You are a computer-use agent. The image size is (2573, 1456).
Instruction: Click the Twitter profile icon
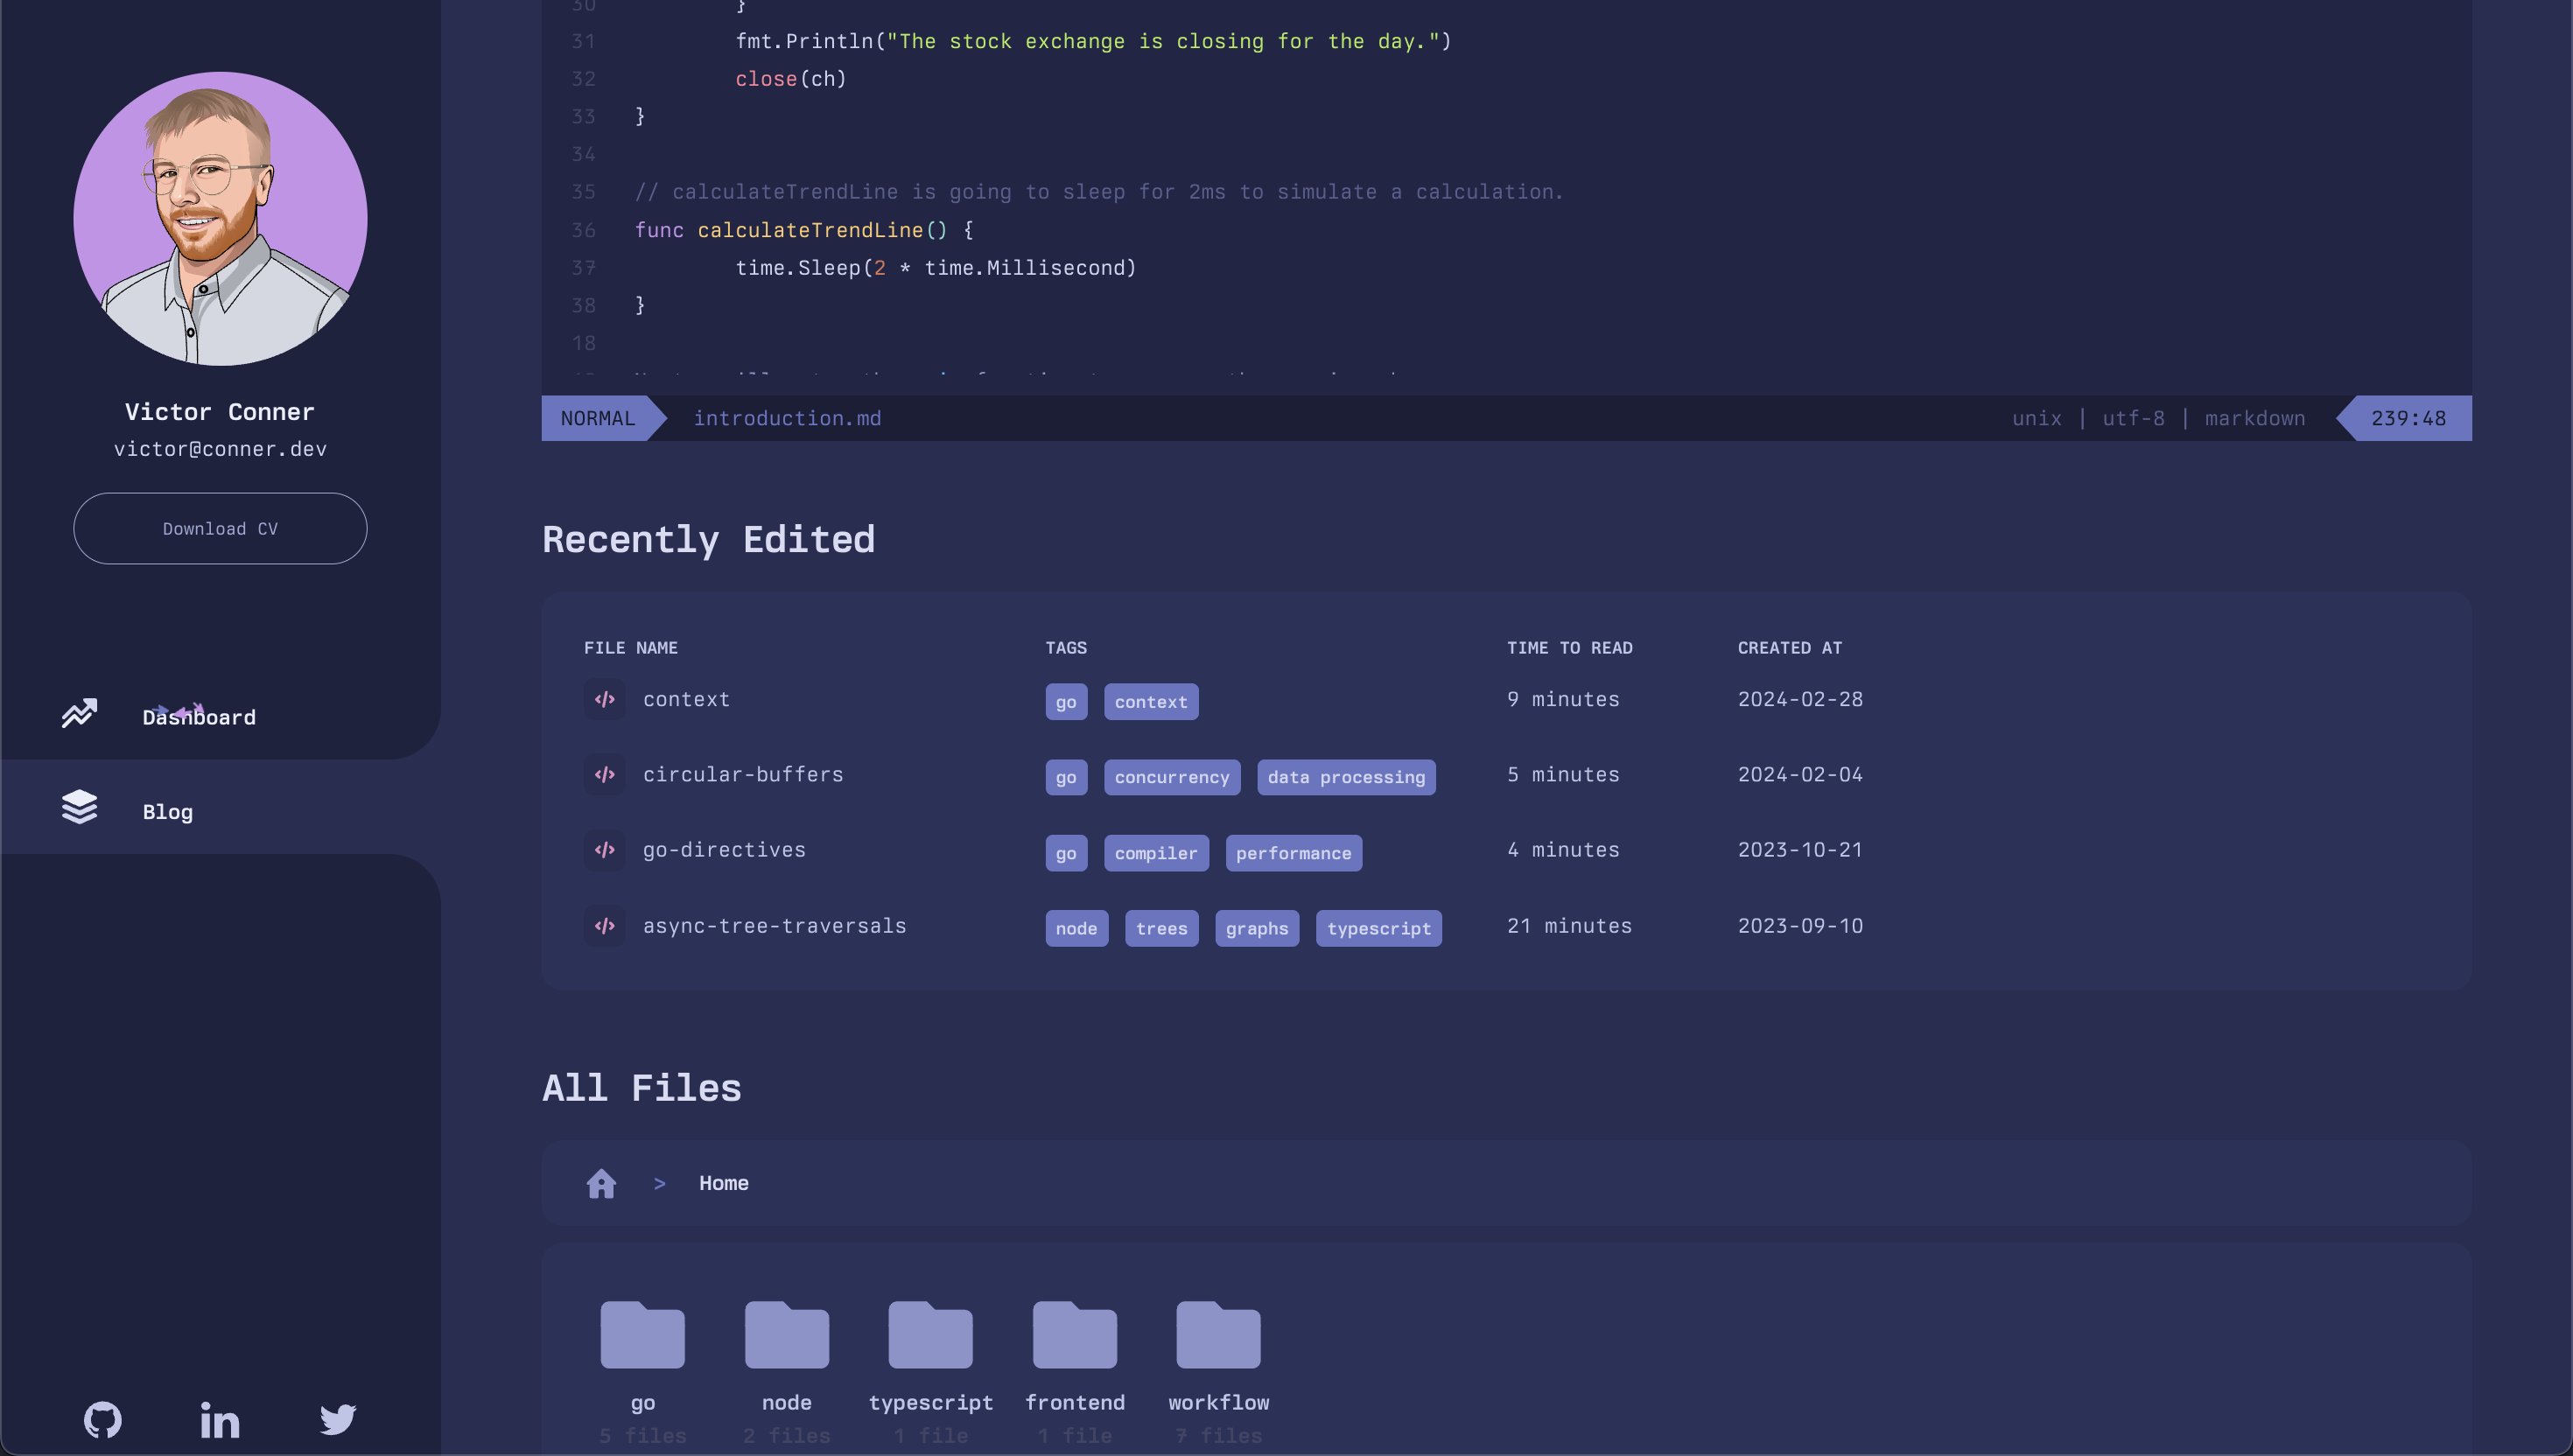tap(338, 1417)
